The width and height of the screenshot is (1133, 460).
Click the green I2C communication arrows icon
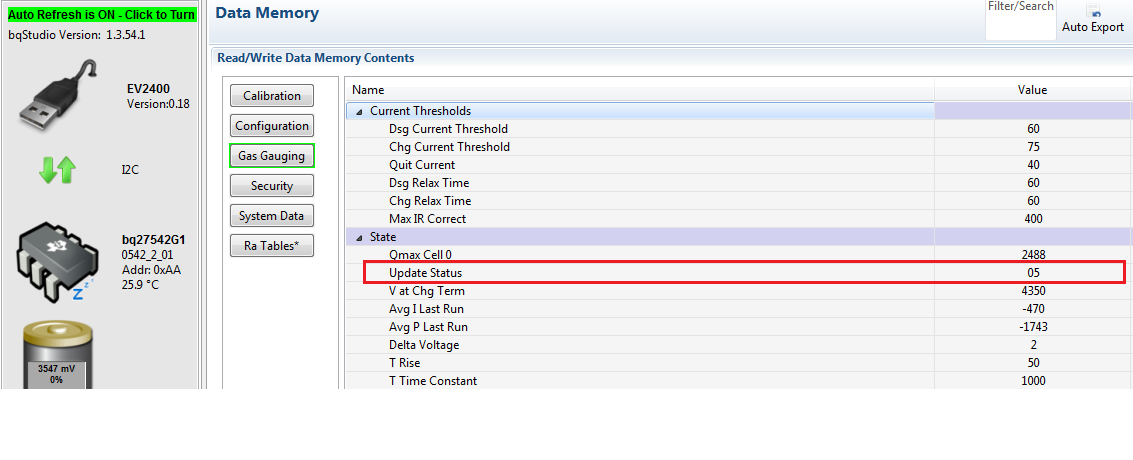pyautogui.click(x=57, y=170)
